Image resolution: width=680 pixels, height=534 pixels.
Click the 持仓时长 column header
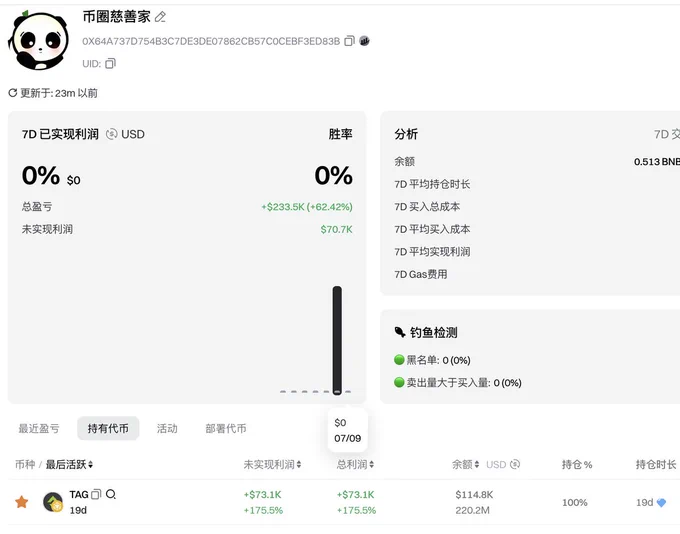pyautogui.click(x=656, y=465)
